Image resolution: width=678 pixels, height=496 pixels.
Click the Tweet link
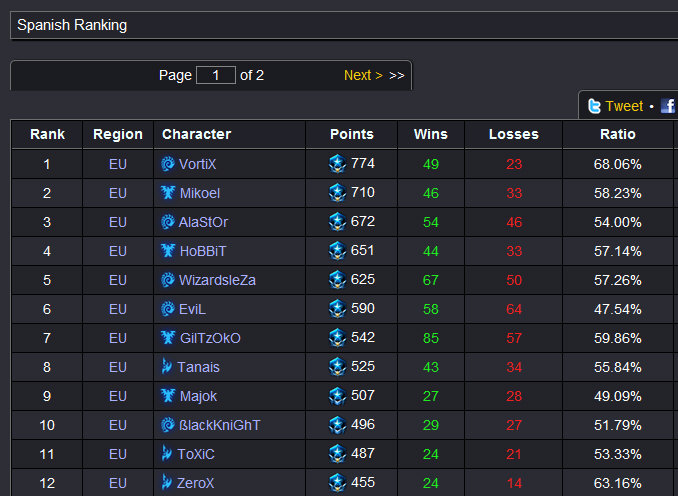624,106
